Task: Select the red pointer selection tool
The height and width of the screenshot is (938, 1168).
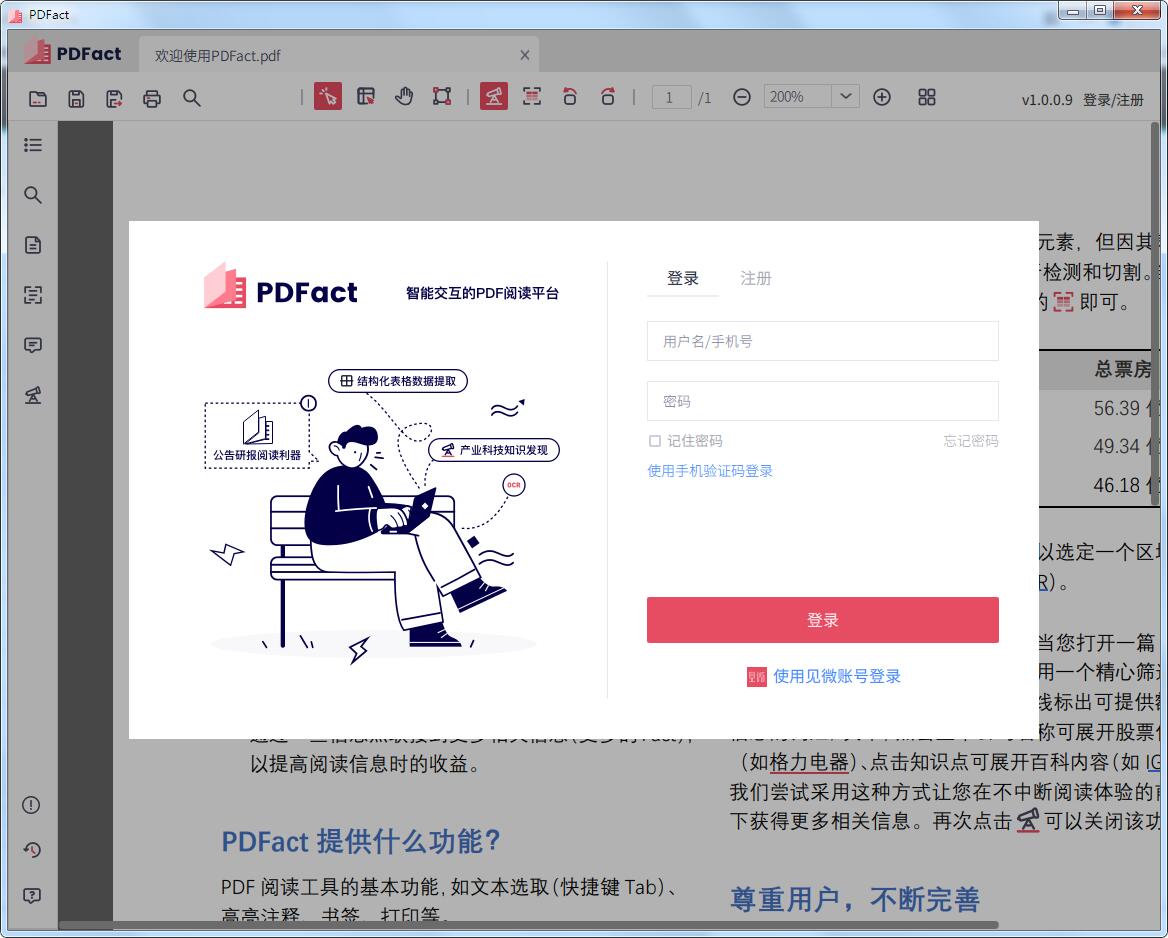Action: tap(328, 96)
